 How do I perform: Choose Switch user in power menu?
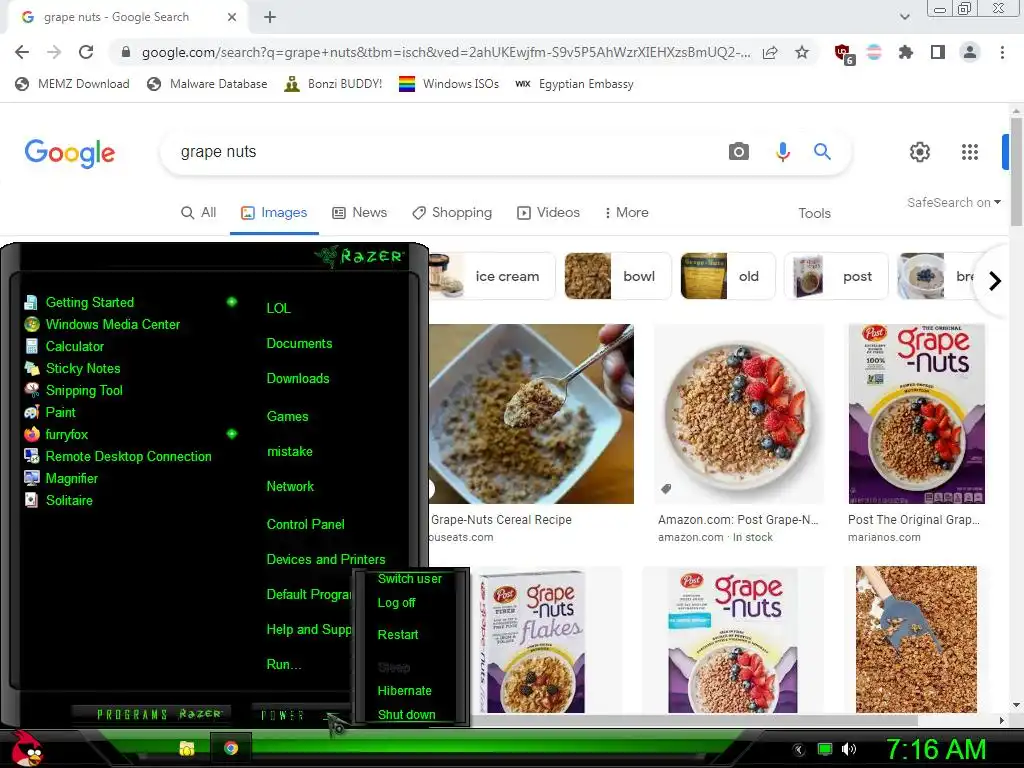coord(409,579)
